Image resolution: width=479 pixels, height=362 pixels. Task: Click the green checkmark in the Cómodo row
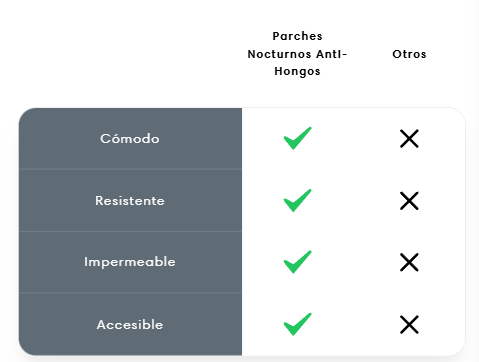coord(297,138)
